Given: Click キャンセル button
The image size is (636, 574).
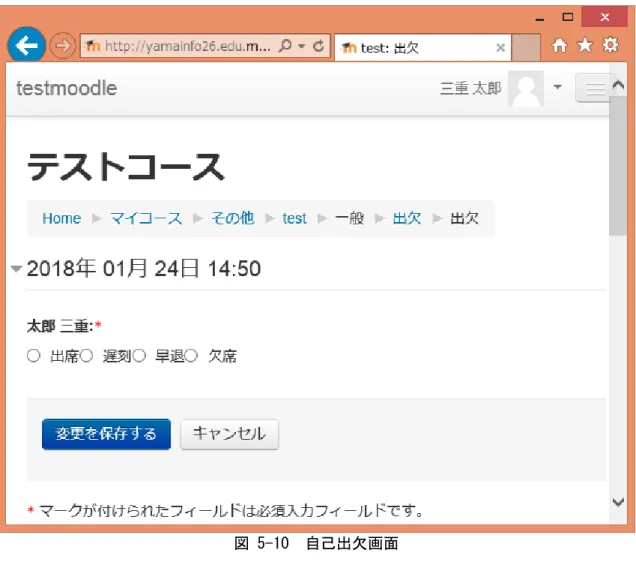Looking at the screenshot, I should (x=230, y=434).
